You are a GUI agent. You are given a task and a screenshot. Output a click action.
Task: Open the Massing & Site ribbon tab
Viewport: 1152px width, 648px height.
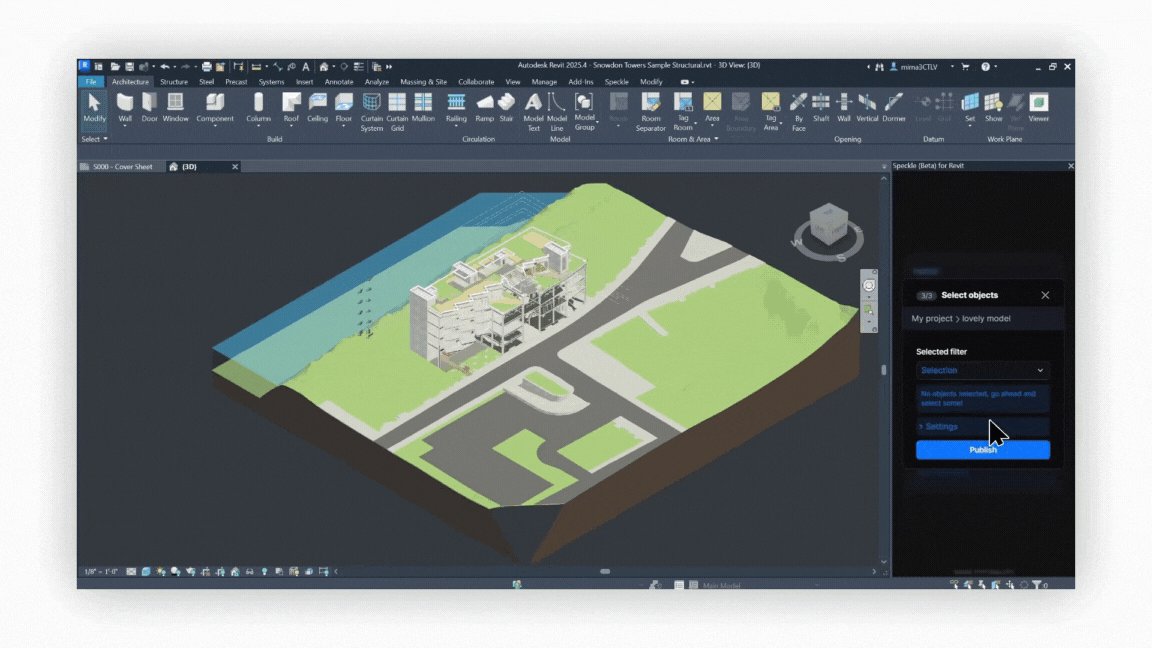423,82
